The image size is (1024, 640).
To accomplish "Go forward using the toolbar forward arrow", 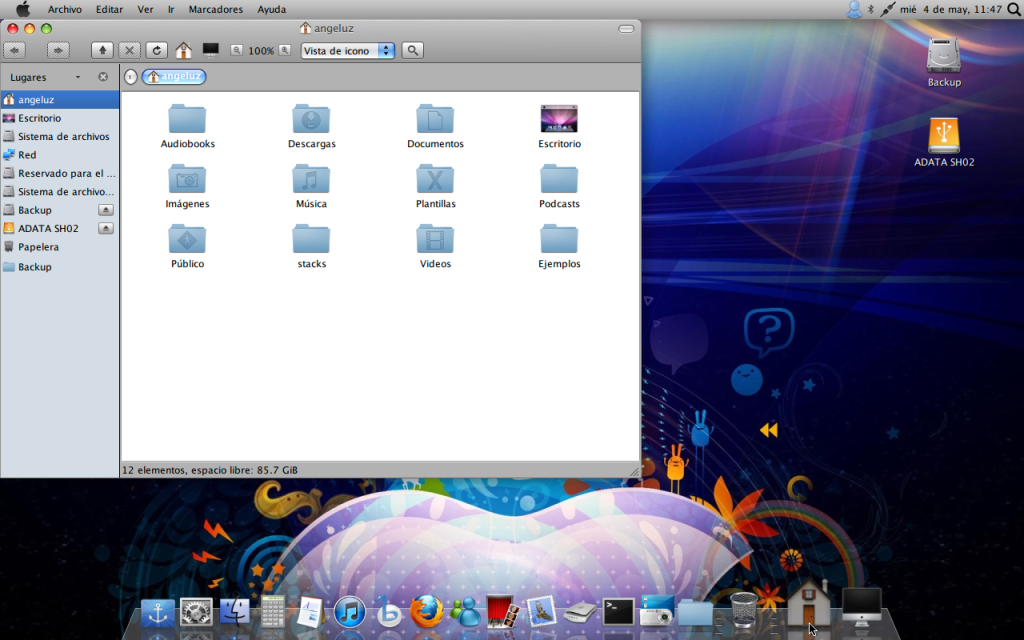I will (58, 50).
